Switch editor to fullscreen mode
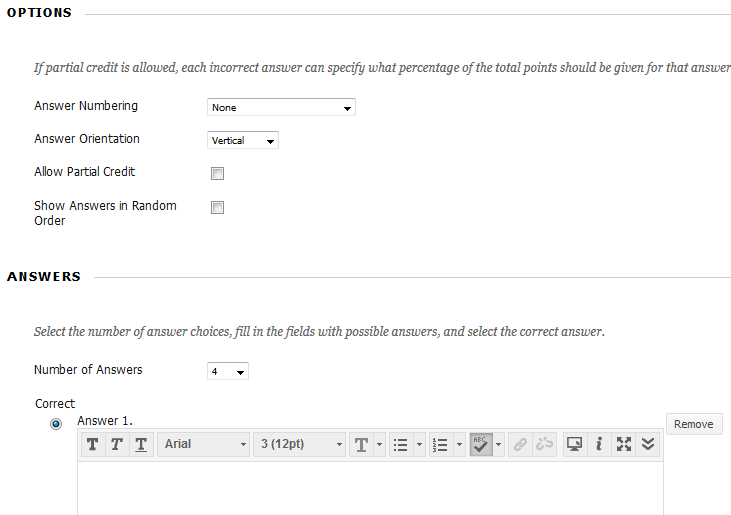Screen dimensions: 731x515 (x=624, y=444)
